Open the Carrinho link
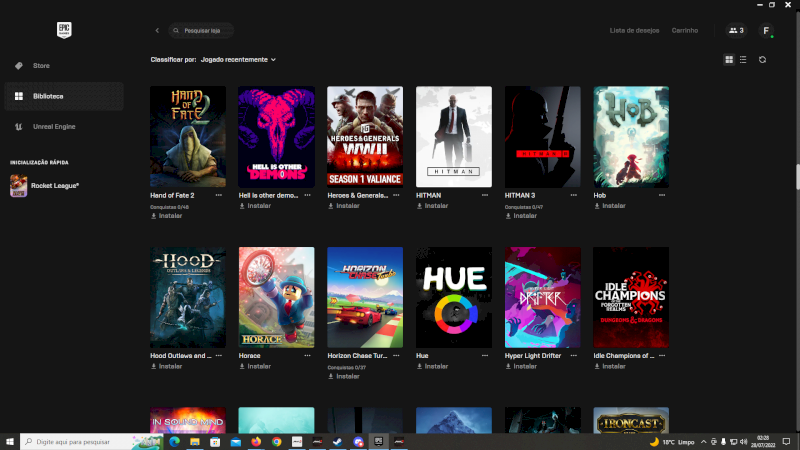 click(x=685, y=31)
